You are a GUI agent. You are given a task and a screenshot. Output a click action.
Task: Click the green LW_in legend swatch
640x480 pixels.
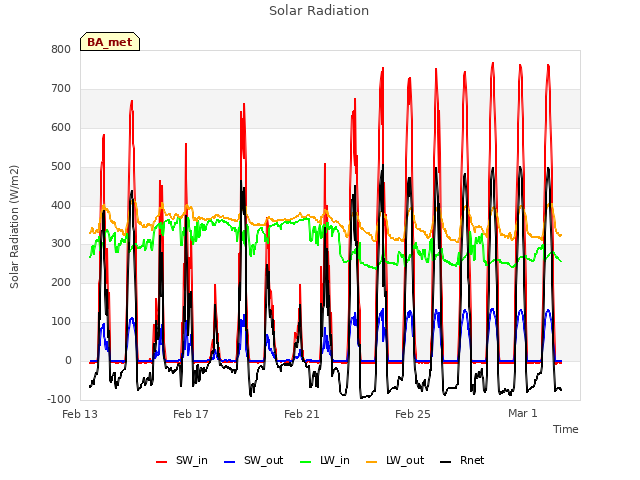[x=306, y=462]
